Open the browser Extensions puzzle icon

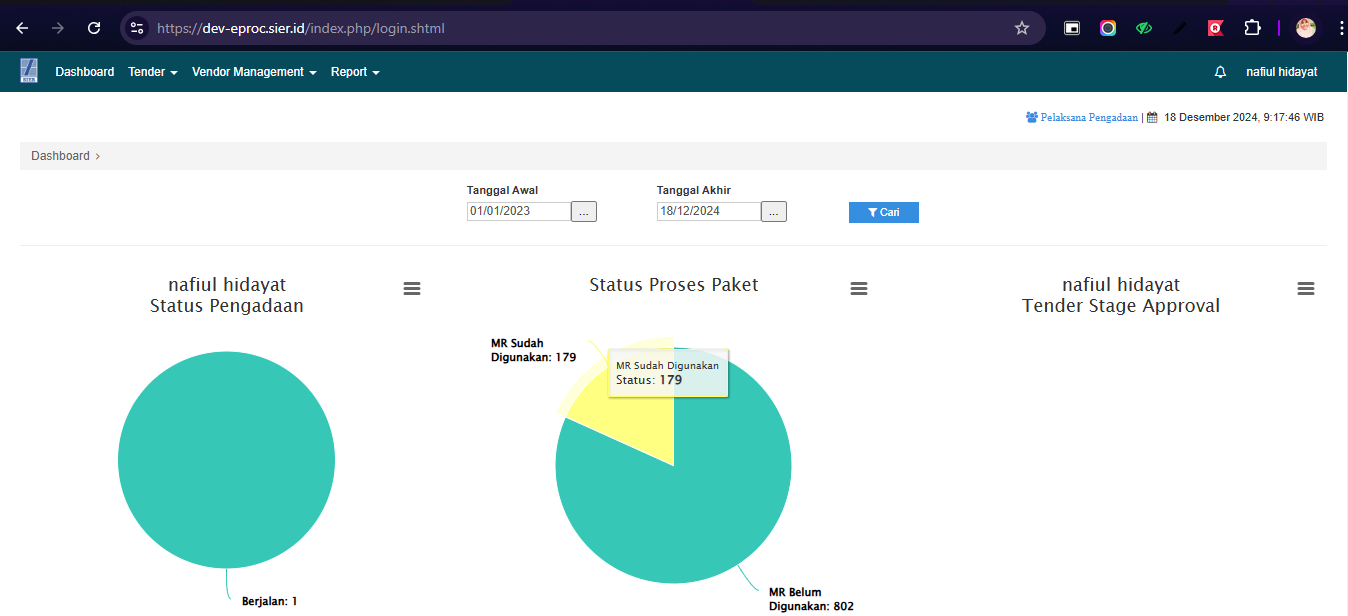point(1252,28)
